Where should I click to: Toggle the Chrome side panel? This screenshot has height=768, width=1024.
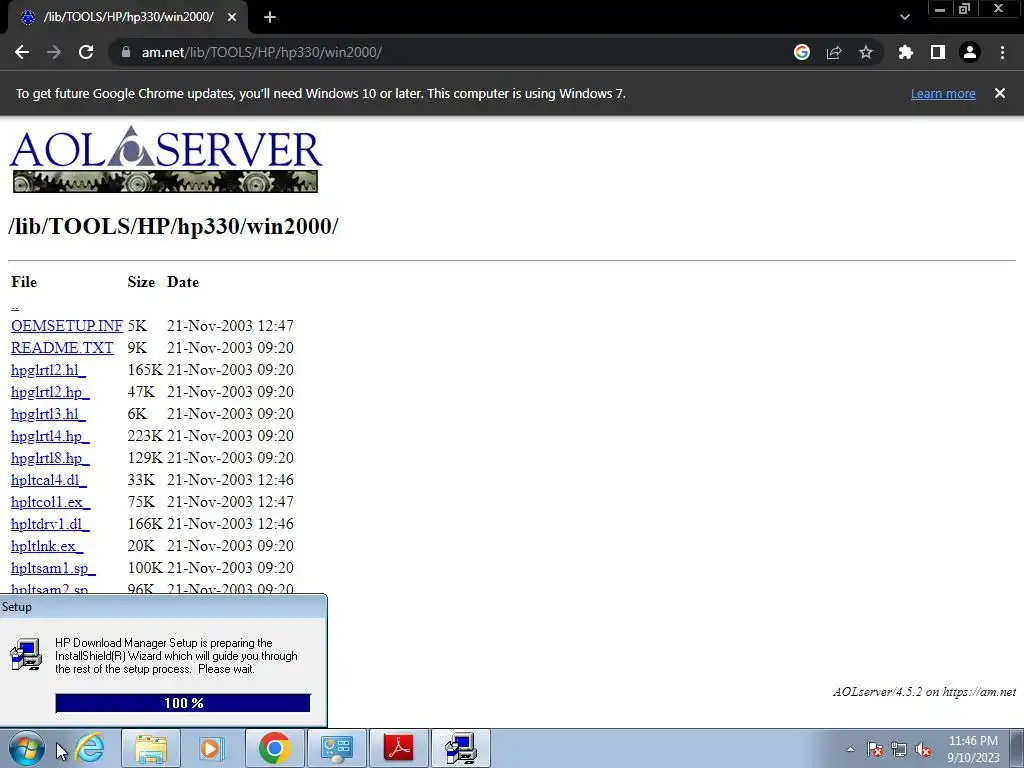pos(938,52)
